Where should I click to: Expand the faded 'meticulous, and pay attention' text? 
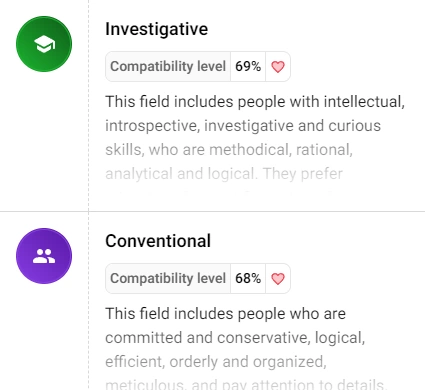[246, 384]
